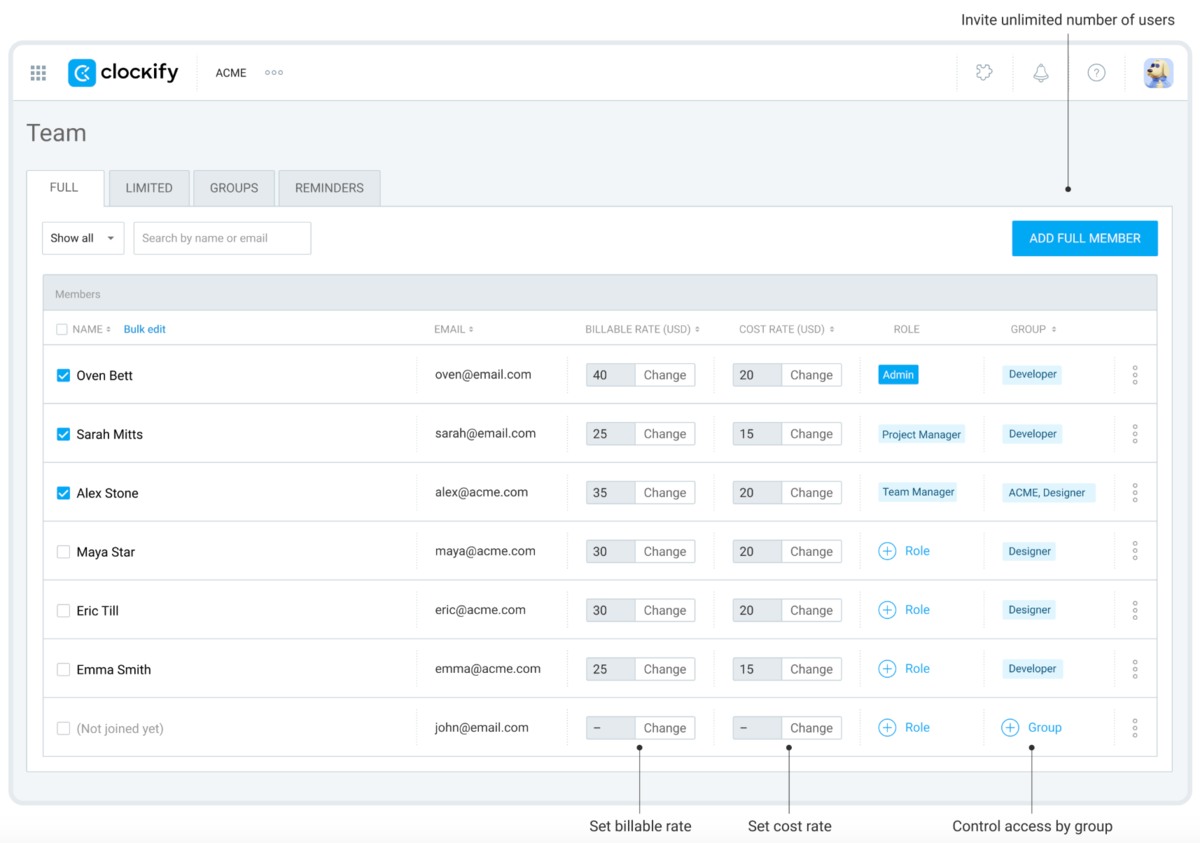The width and height of the screenshot is (1200, 843).
Task: Open the puzzle-piece integrations icon
Action: (x=984, y=73)
